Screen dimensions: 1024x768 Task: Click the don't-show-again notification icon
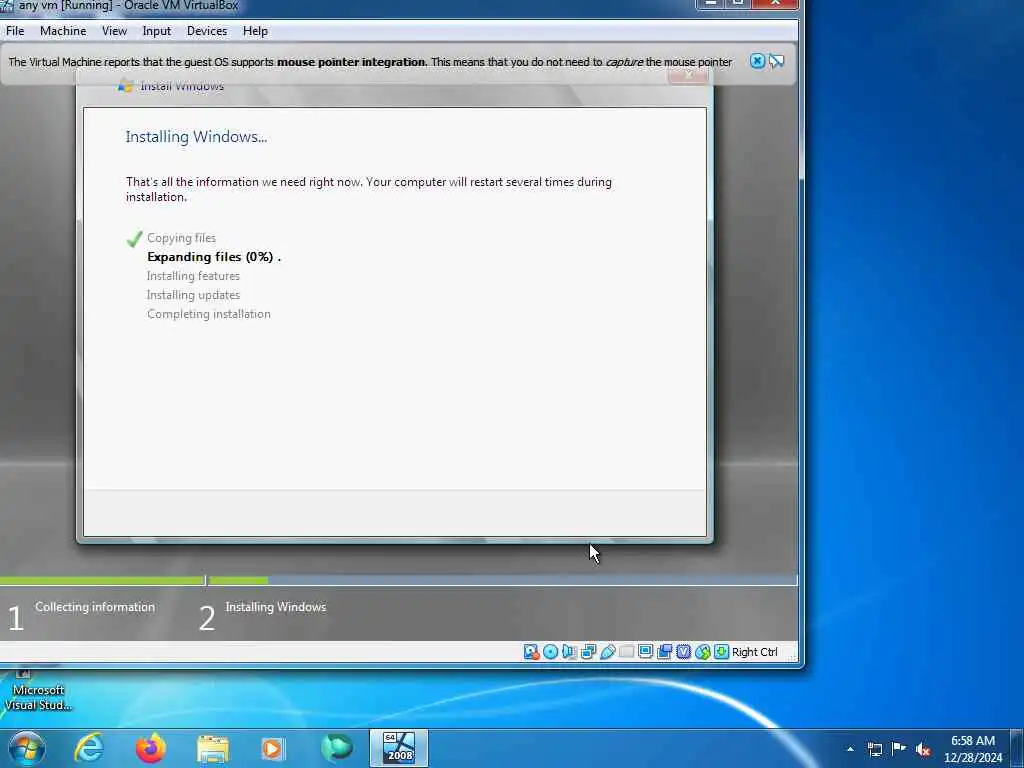pos(776,61)
